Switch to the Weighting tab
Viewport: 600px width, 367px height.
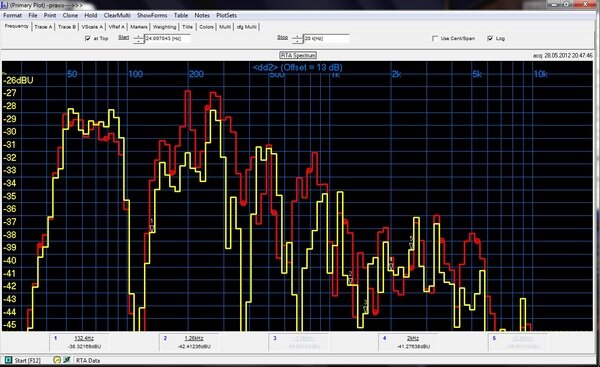pyautogui.click(x=165, y=27)
